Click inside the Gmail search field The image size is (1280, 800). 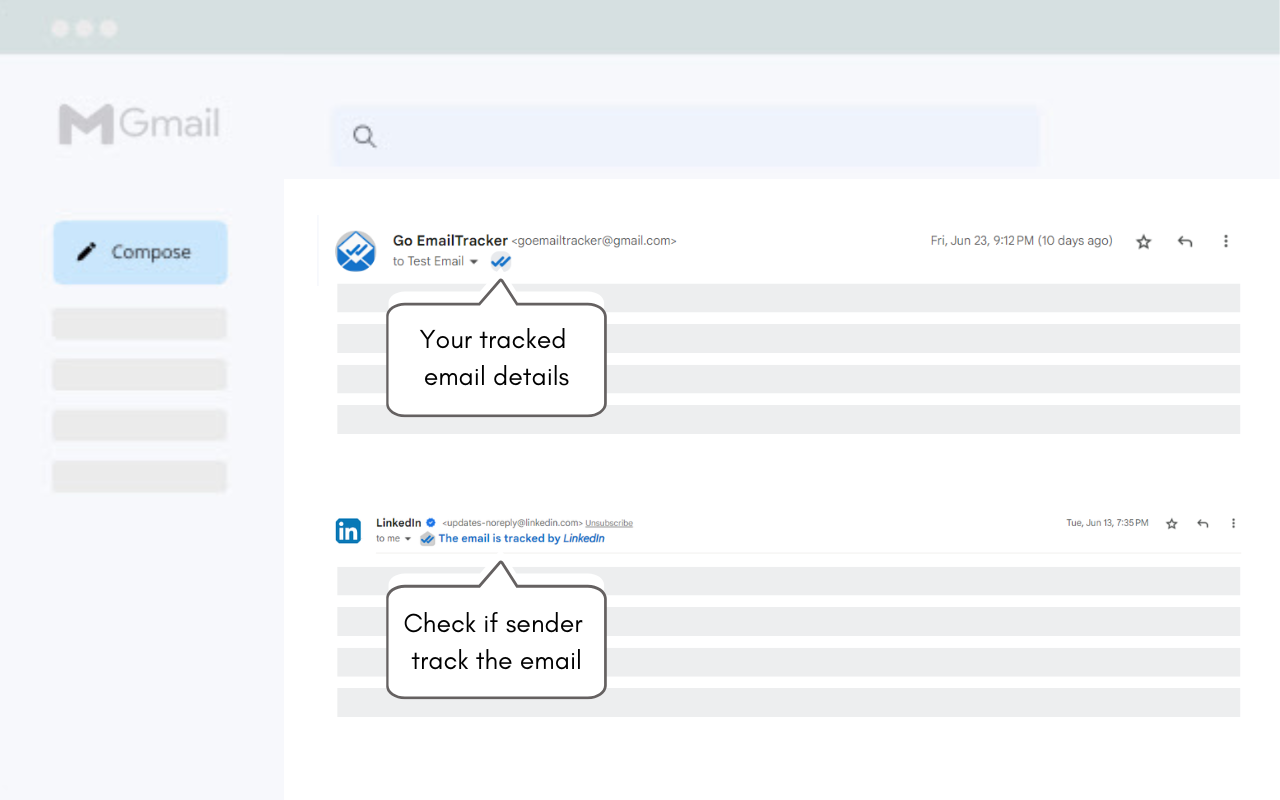(x=690, y=136)
